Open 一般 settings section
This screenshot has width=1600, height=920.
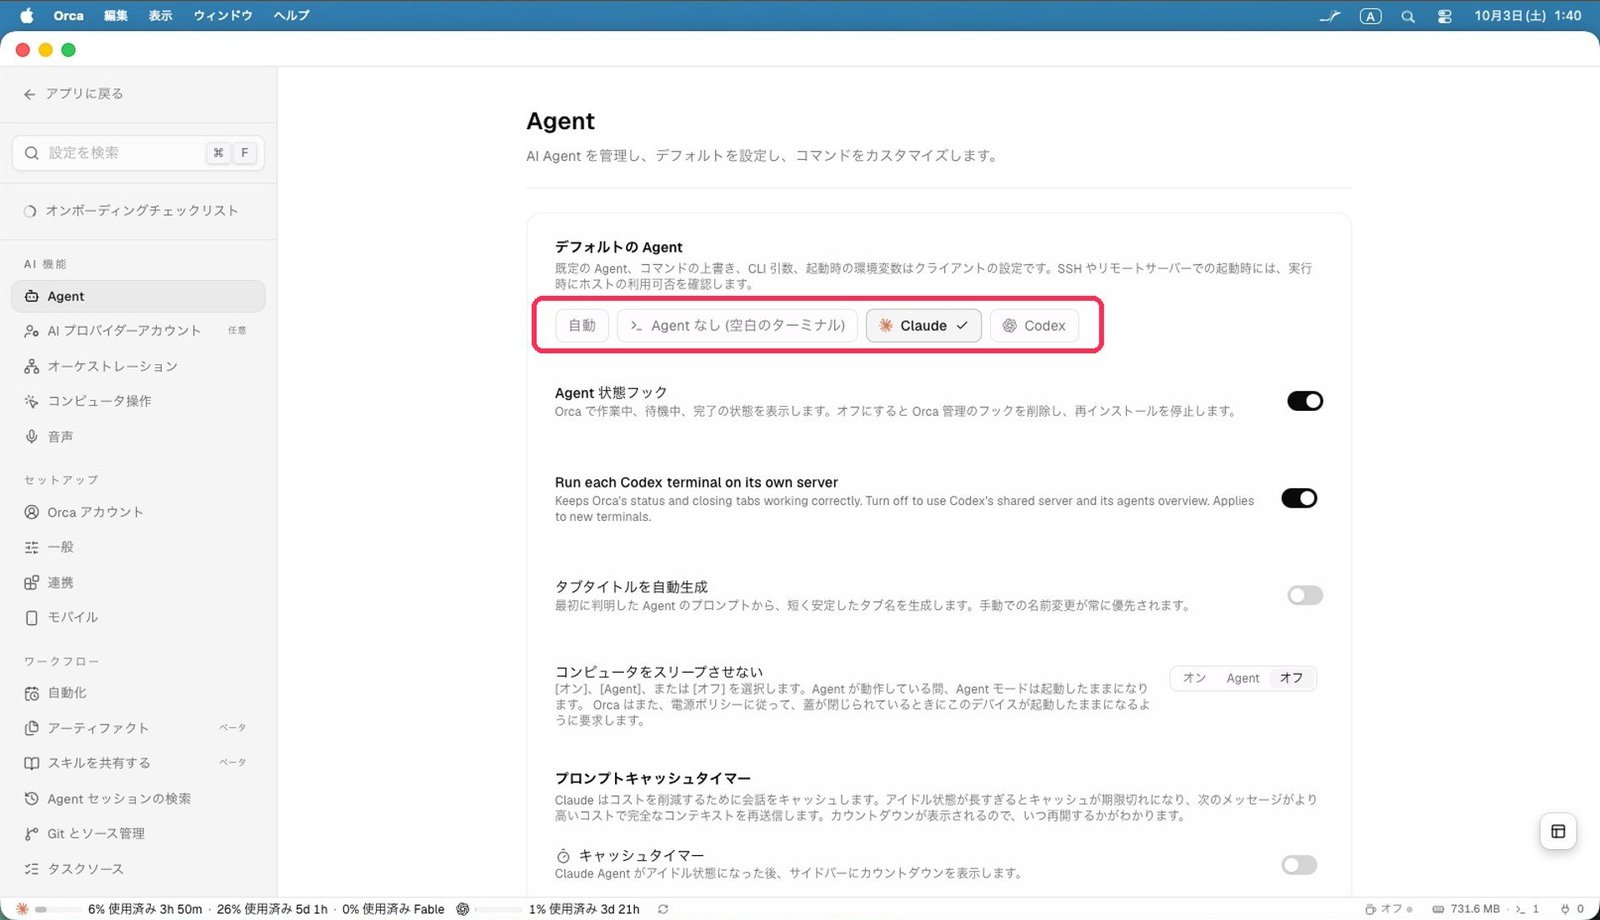(x=138, y=547)
